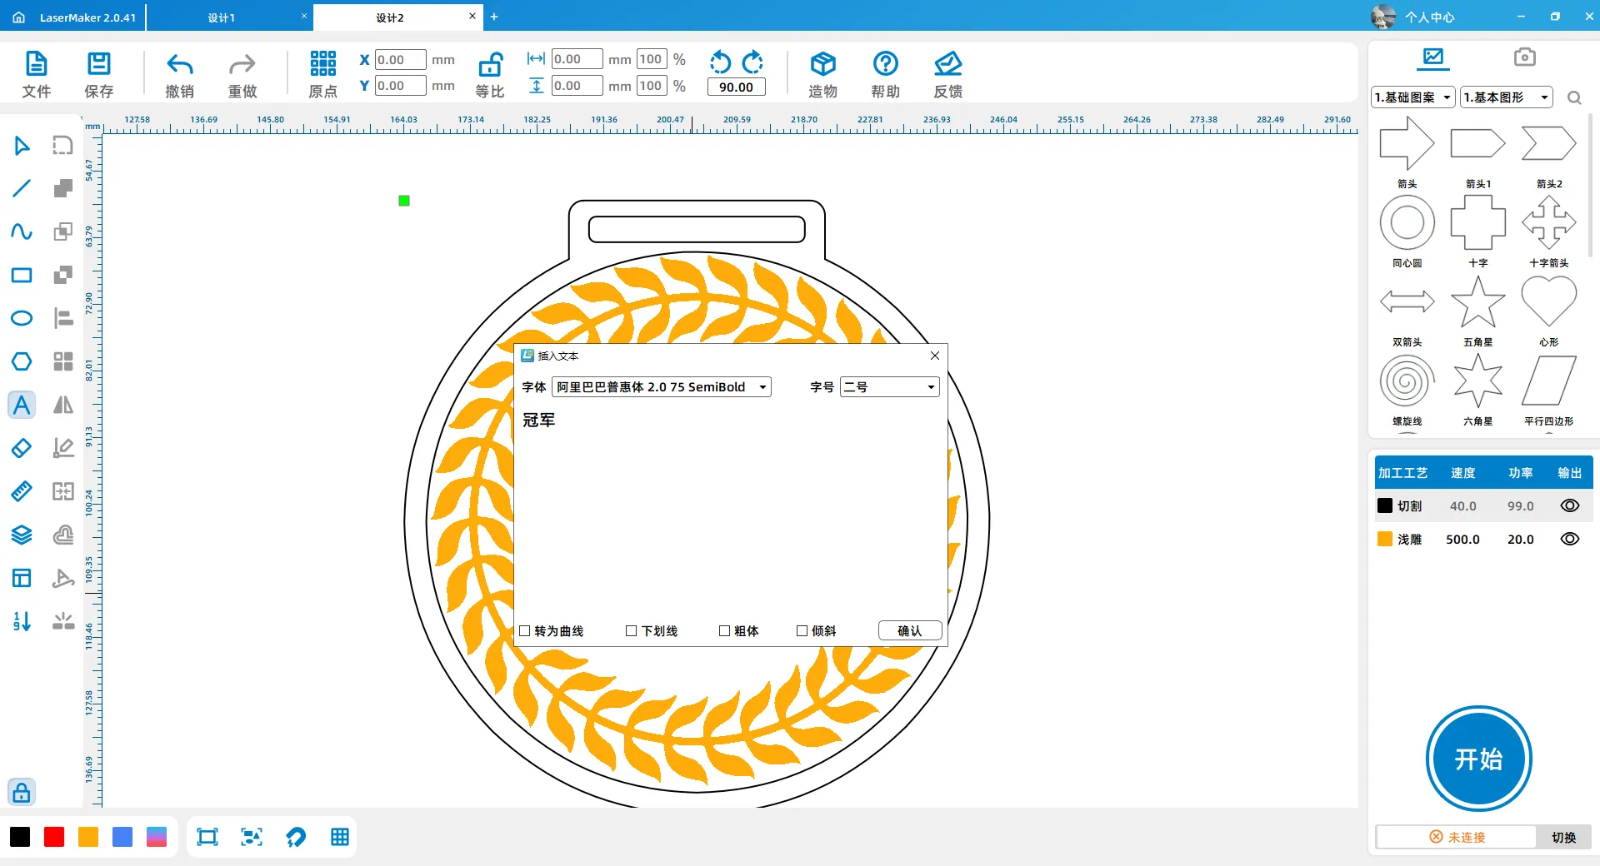Switch to the 设计1 tab

click(x=222, y=18)
